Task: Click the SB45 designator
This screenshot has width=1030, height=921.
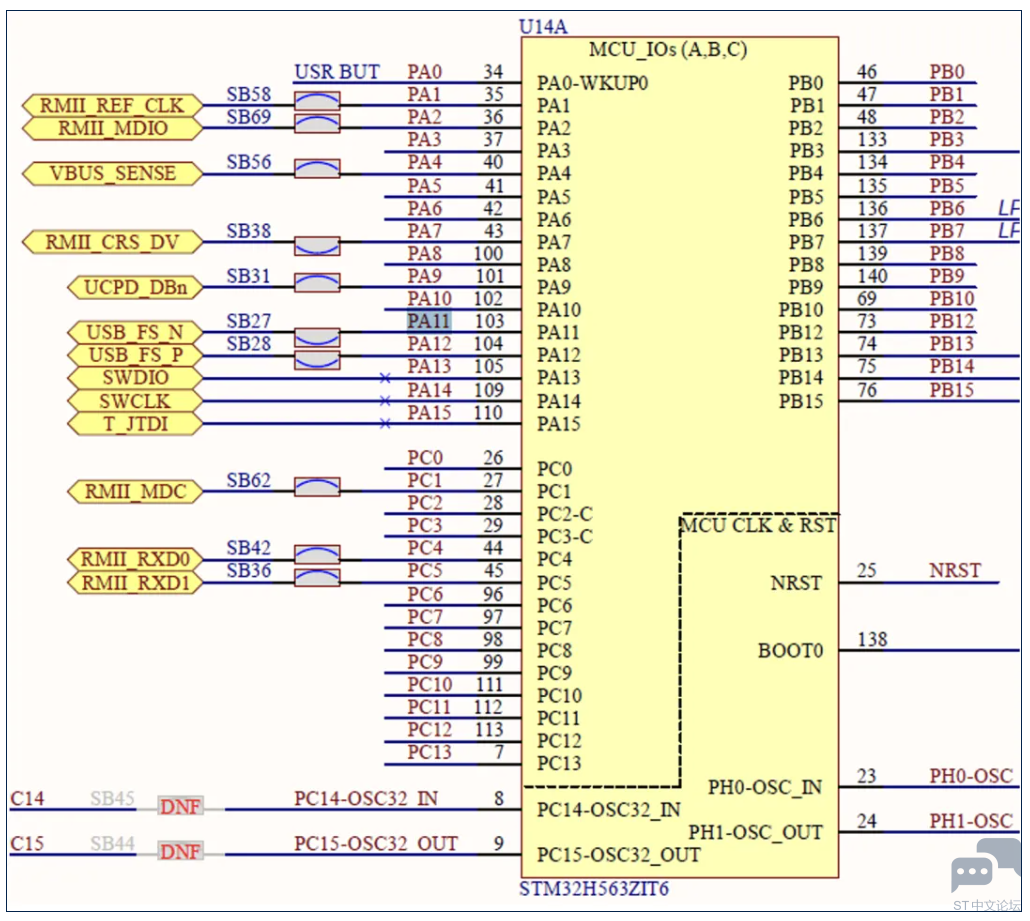Action: (x=112, y=798)
